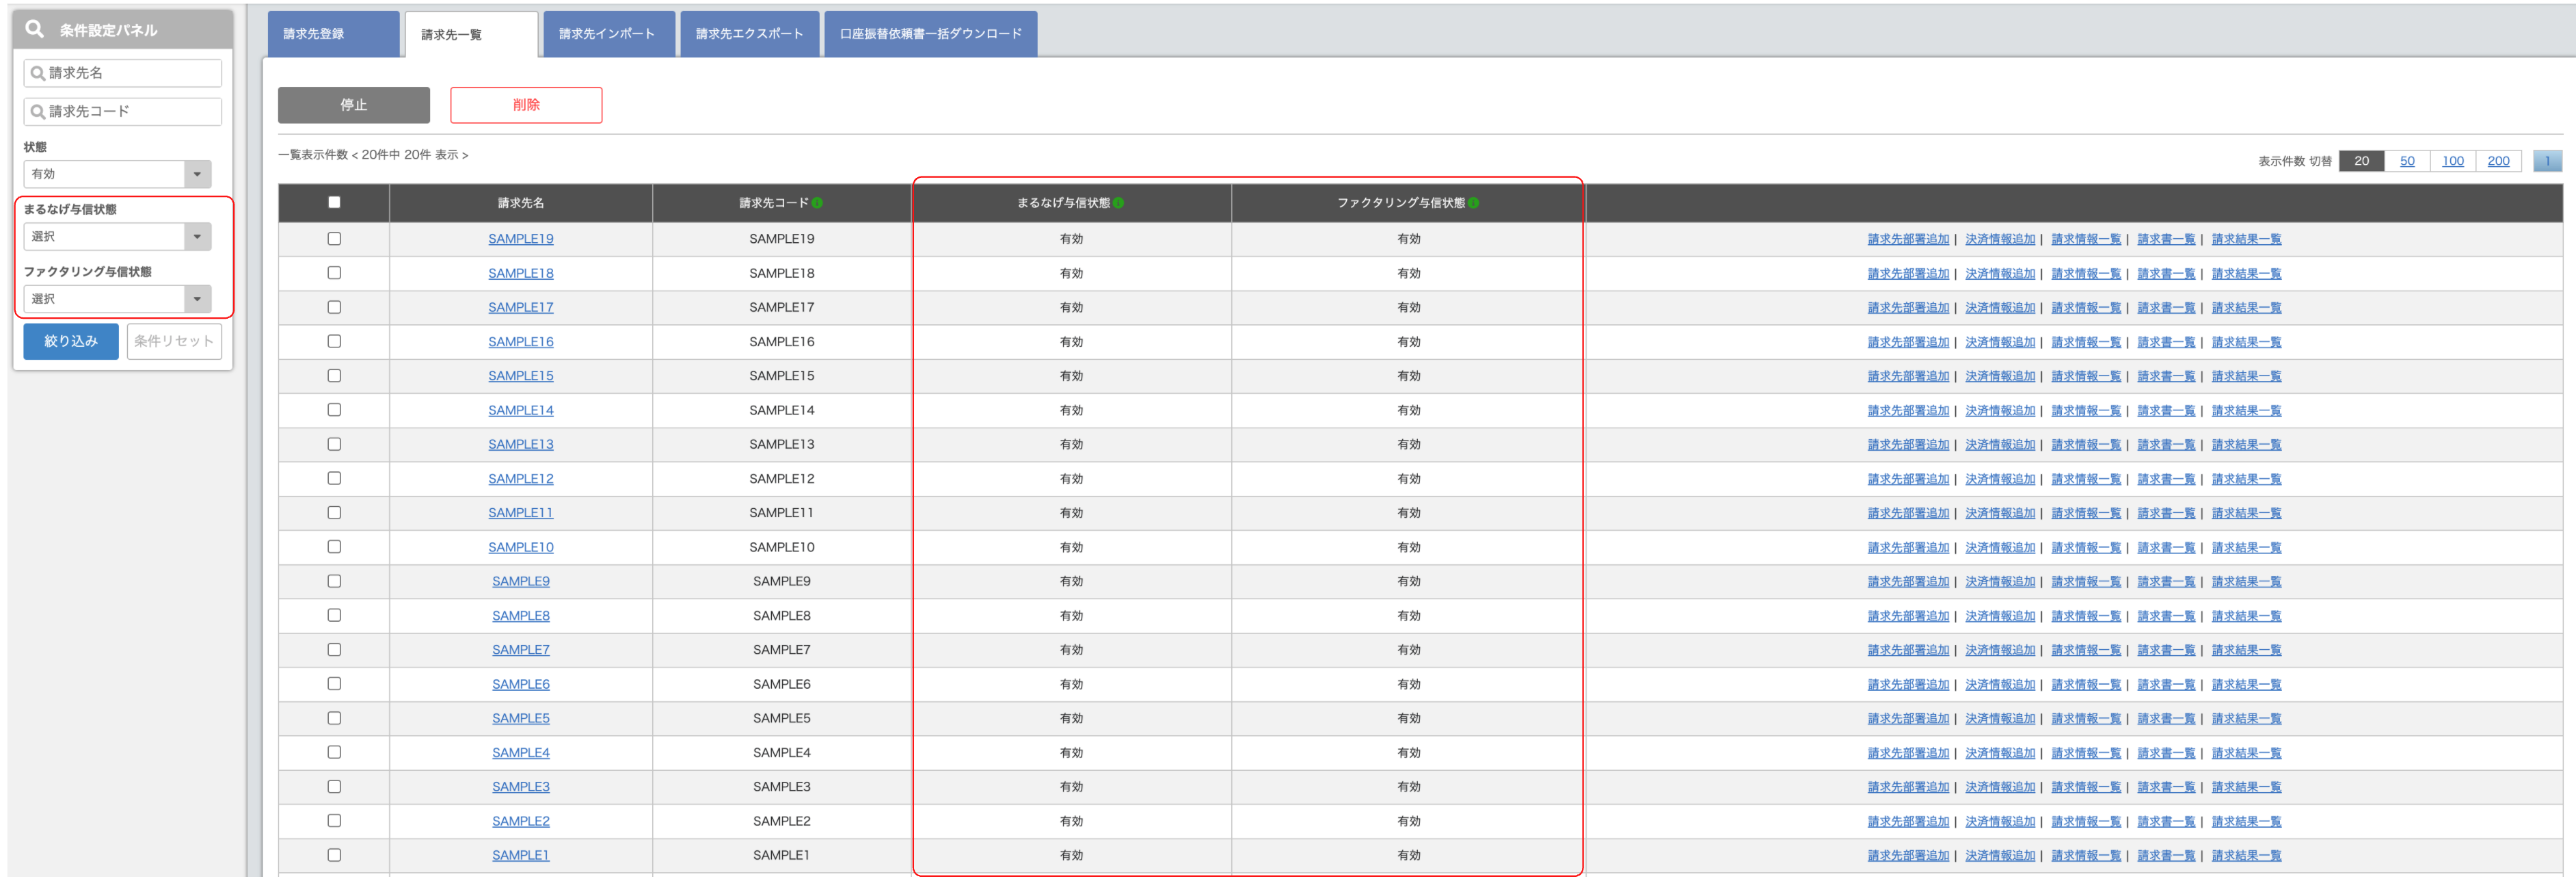Check the SAMPLE19 row checkbox

pos(334,239)
